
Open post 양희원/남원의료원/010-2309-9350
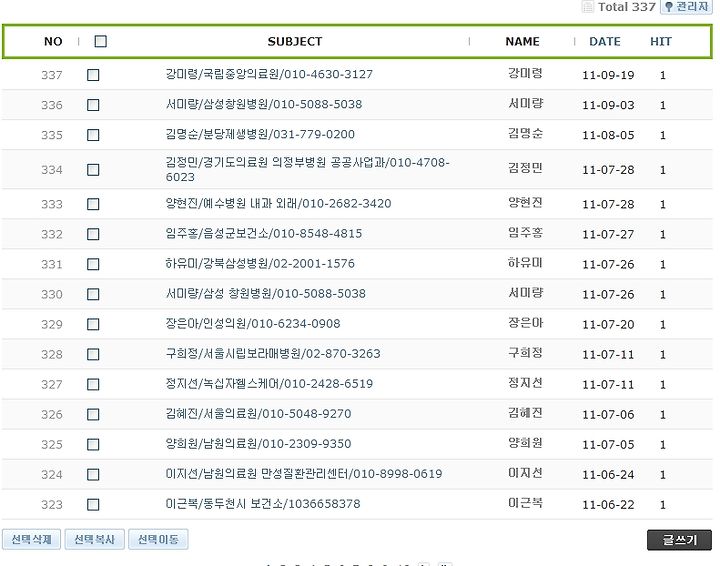[x=258, y=443]
